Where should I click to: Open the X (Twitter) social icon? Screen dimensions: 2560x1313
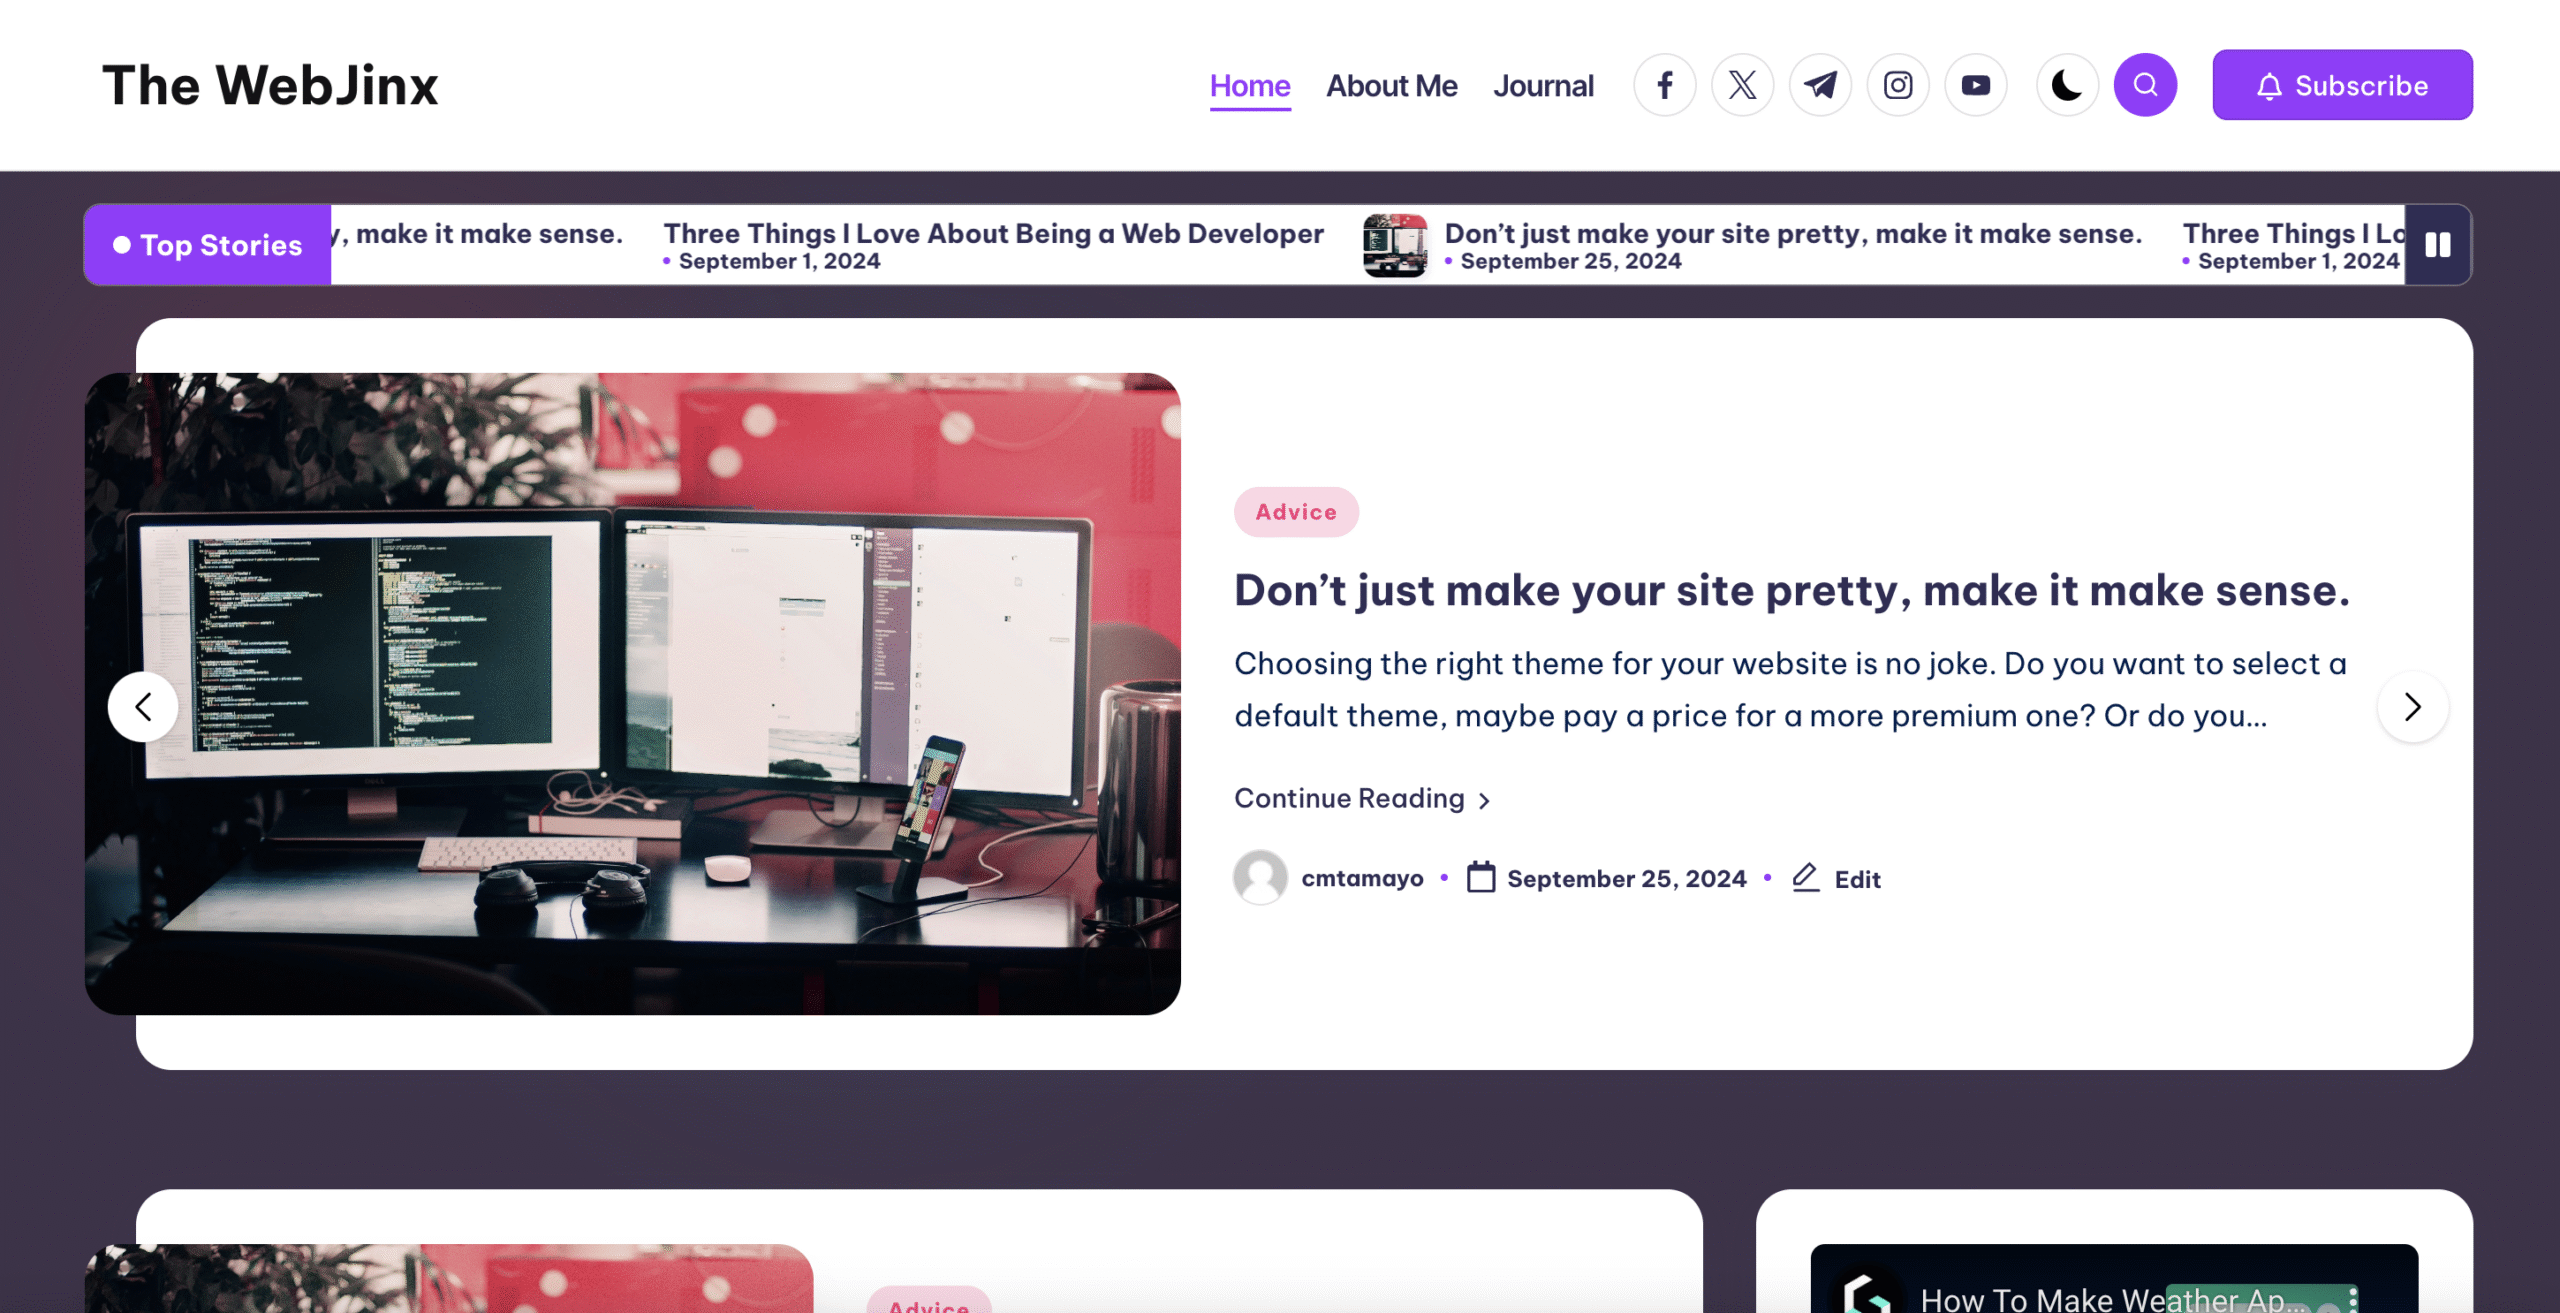coord(1742,85)
